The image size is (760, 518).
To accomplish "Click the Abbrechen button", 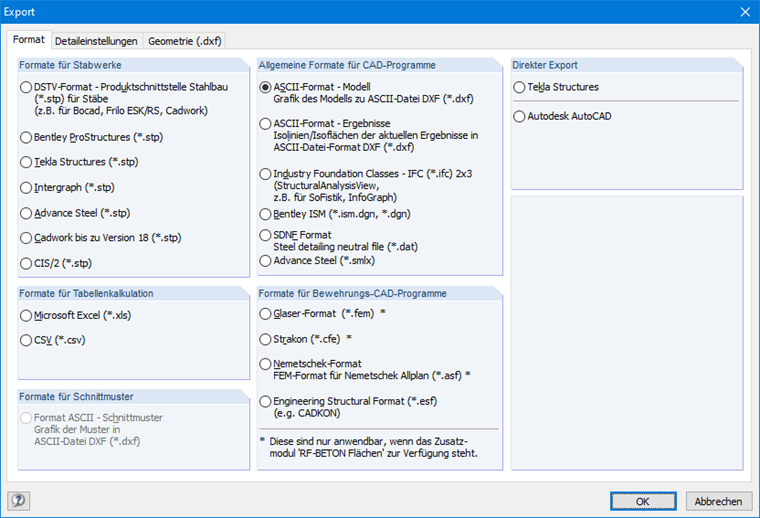I will [x=718, y=501].
